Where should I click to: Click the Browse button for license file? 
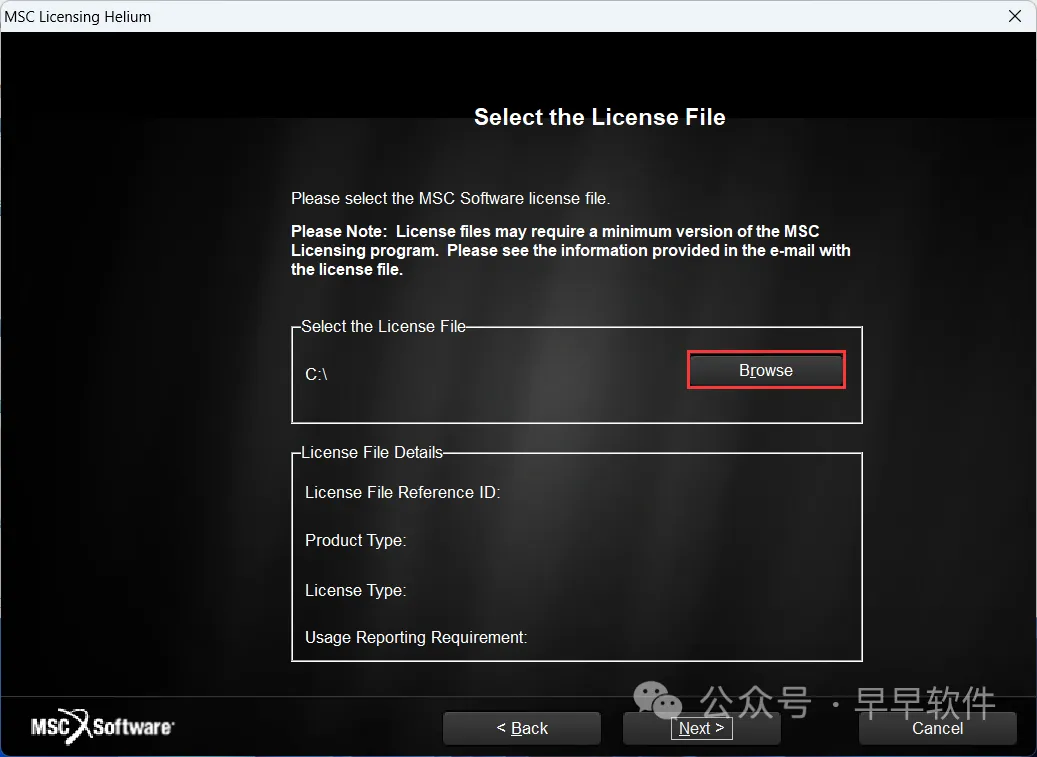click(766, 370)
